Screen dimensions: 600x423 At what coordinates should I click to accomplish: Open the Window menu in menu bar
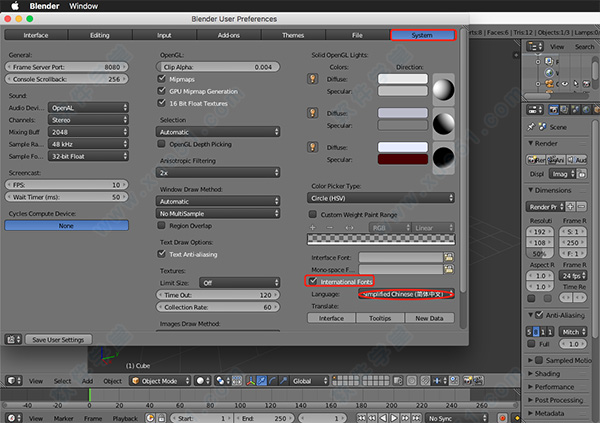tap(83, 6)
